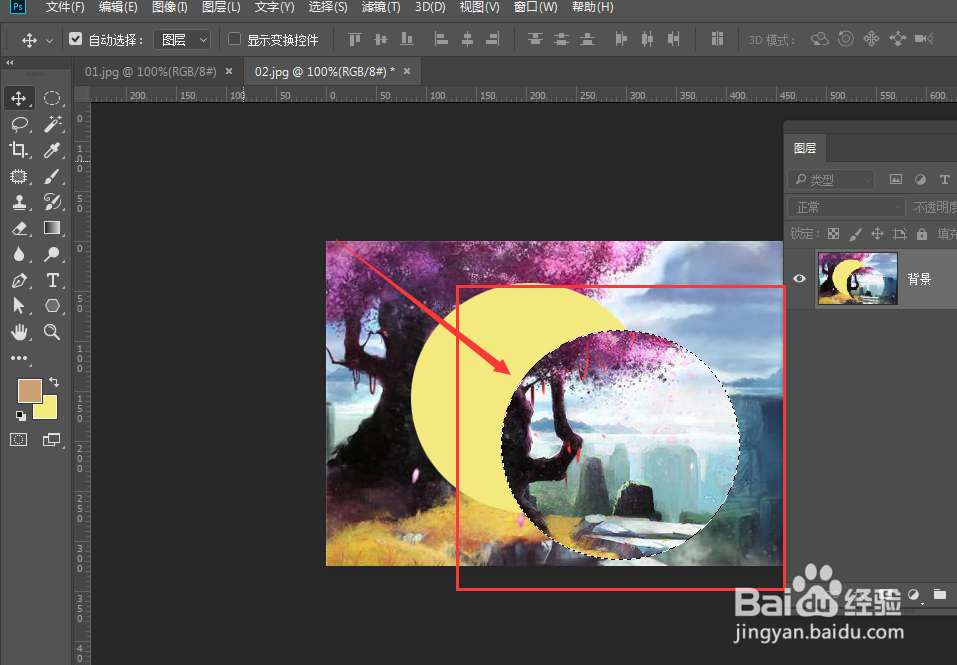Select the Polygon shape tool

52,306
